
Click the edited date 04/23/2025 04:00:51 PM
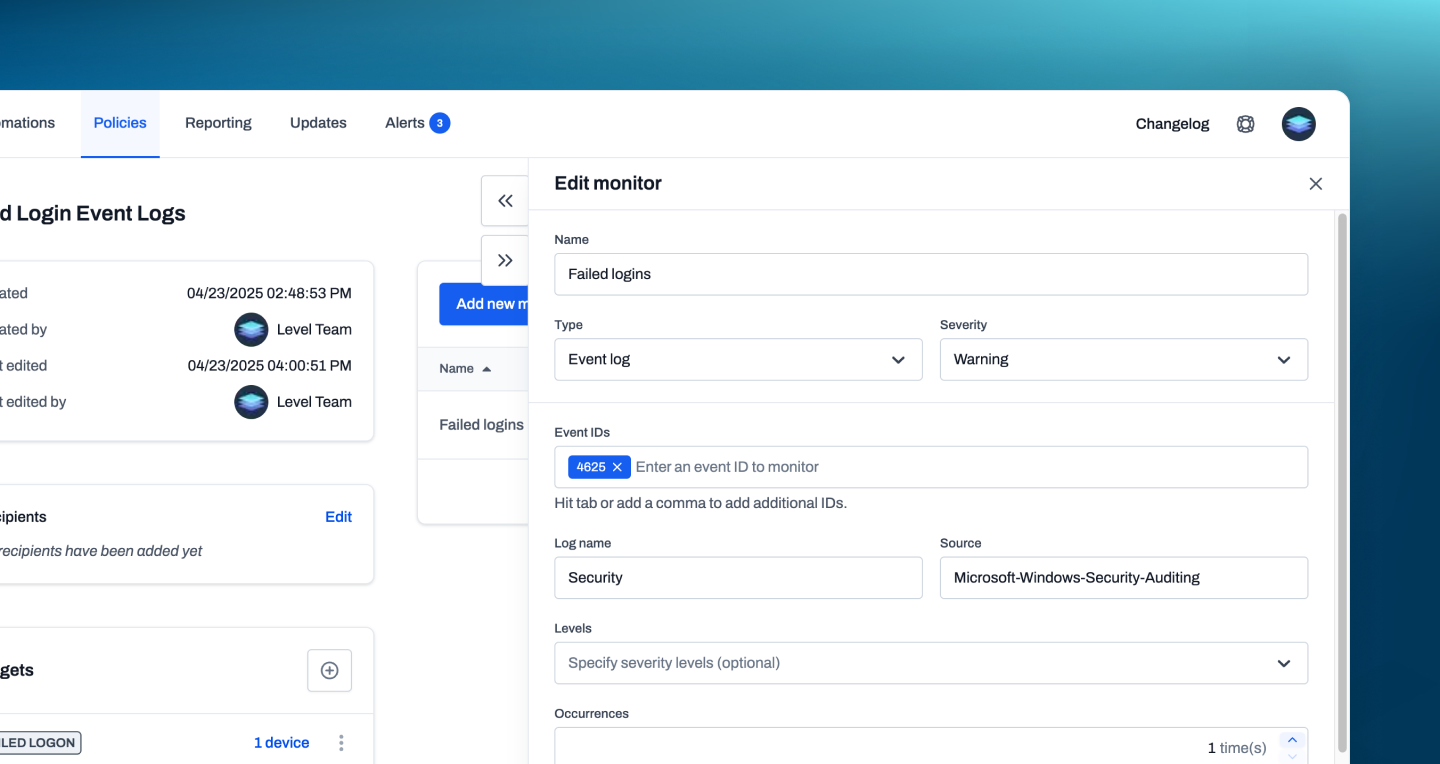pos(269,366)
